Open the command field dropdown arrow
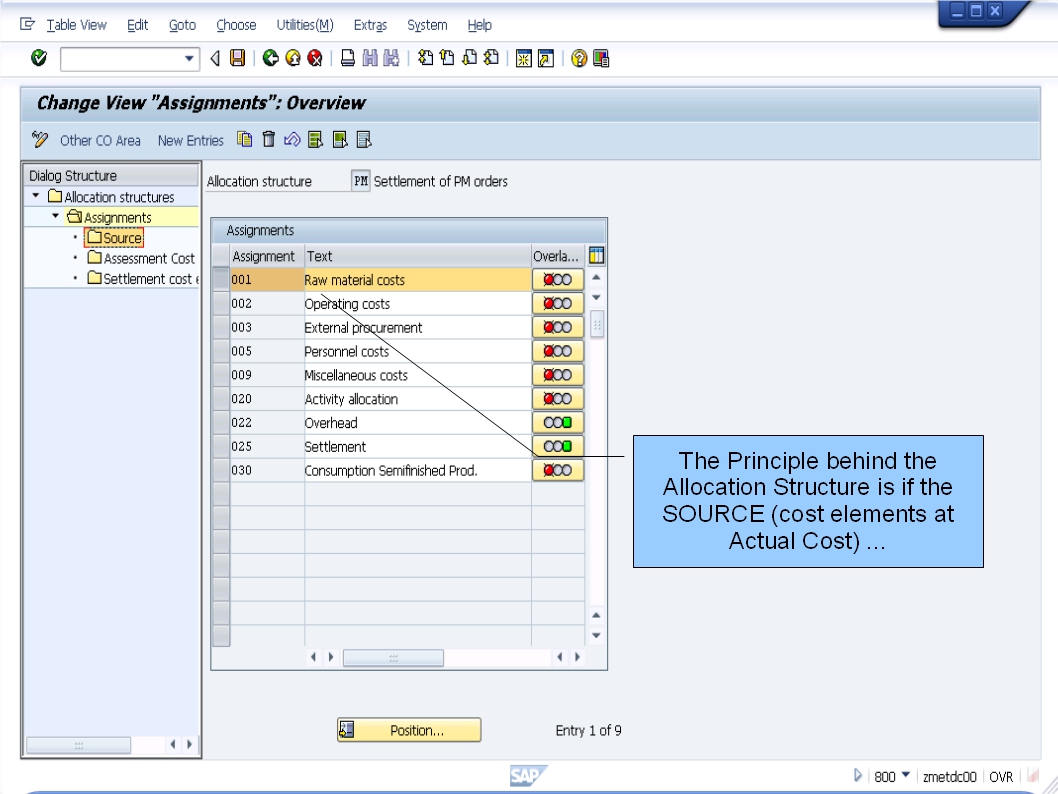 click(190, 59)
